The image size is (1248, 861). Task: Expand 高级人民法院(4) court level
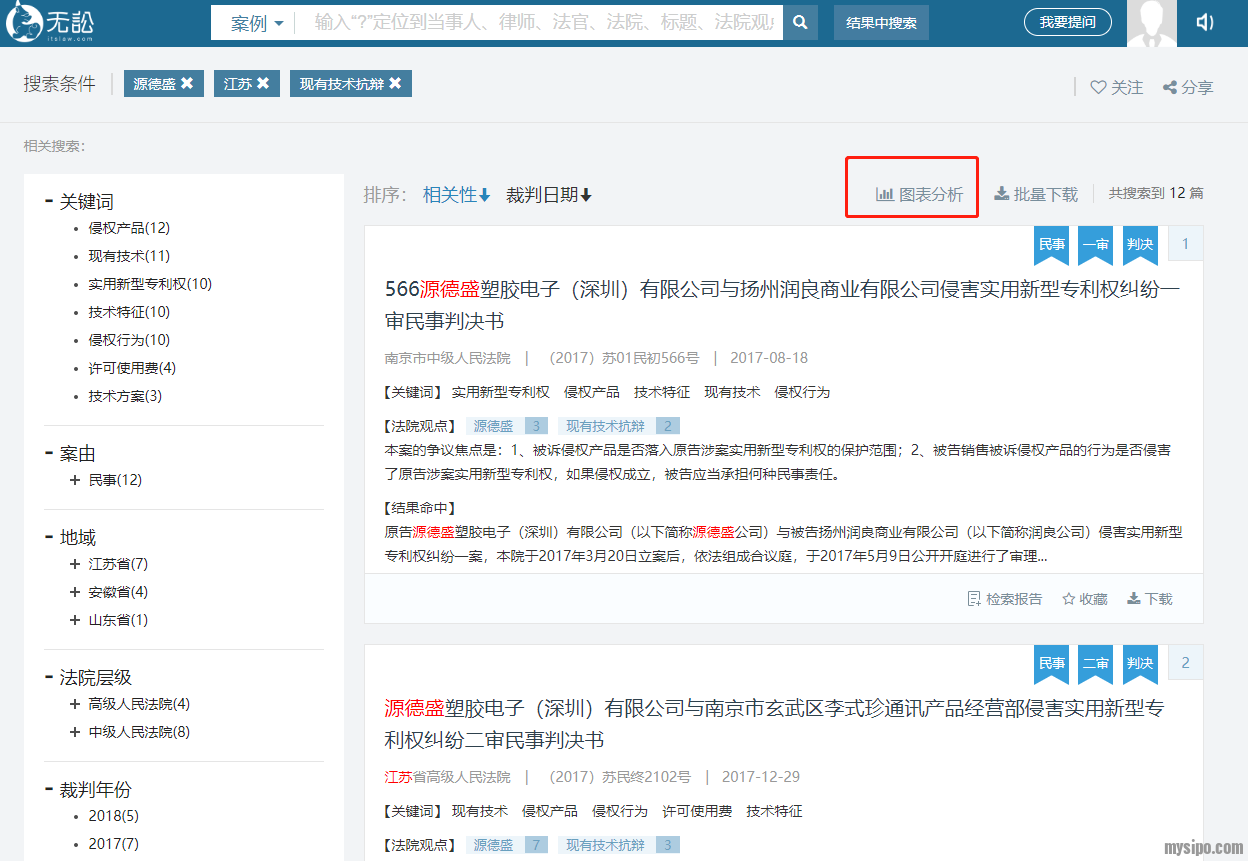[x=75, y=704]
